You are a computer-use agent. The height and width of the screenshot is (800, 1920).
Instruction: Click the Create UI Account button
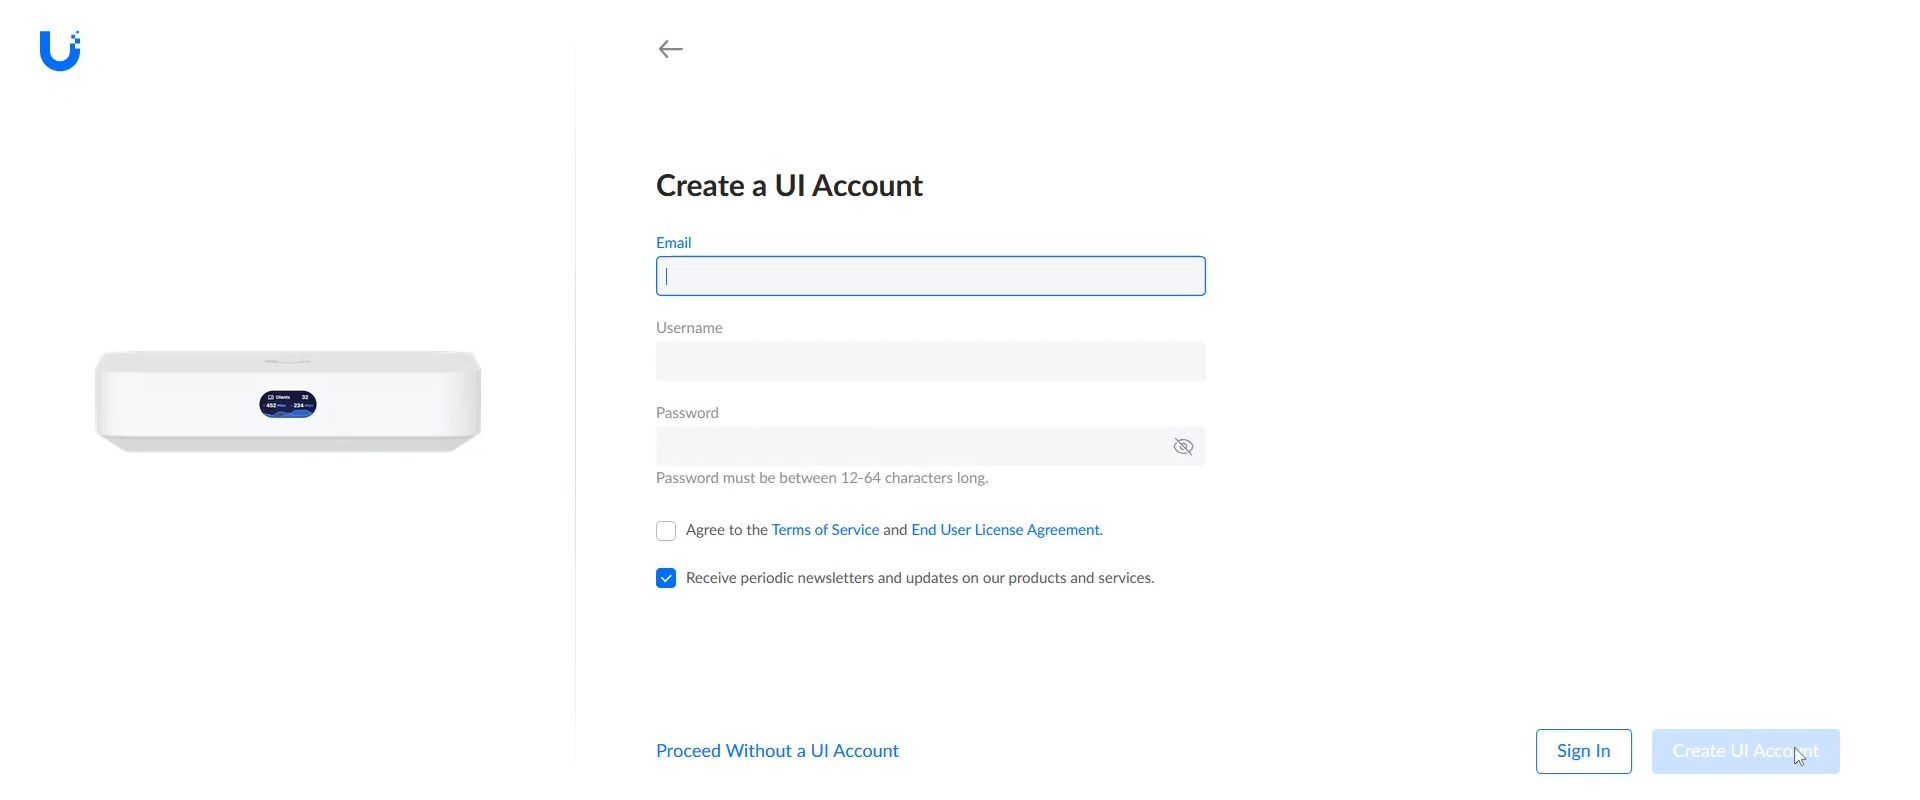point(1745,752)
